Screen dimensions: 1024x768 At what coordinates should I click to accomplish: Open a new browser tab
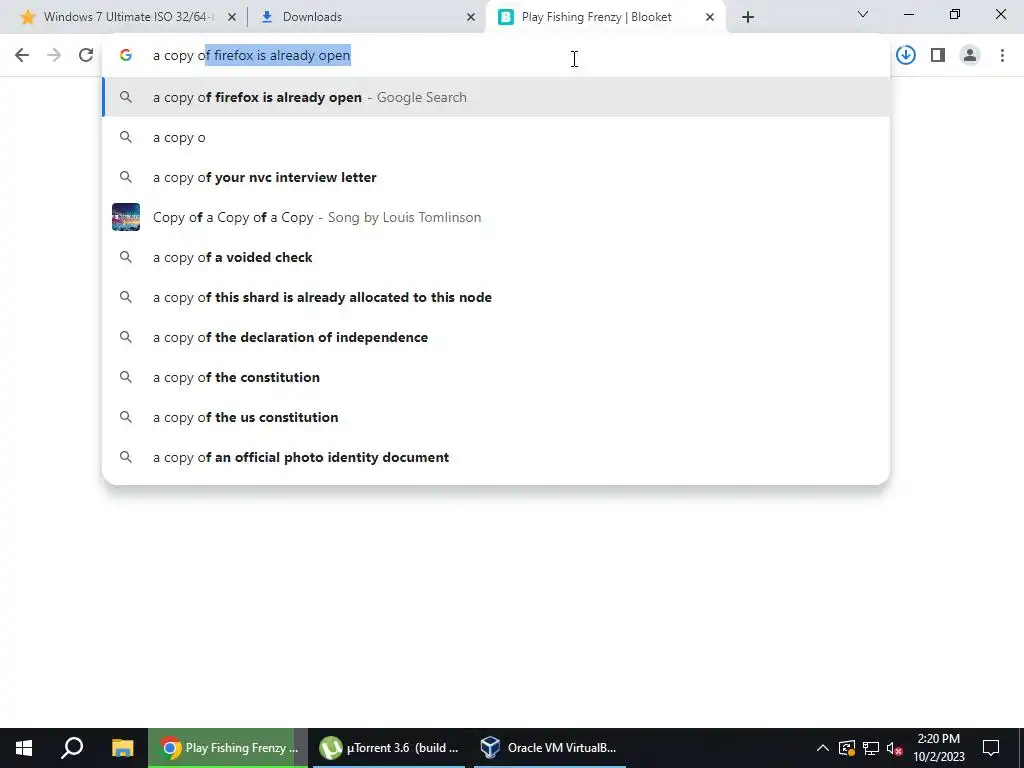[x=748, y=17]
